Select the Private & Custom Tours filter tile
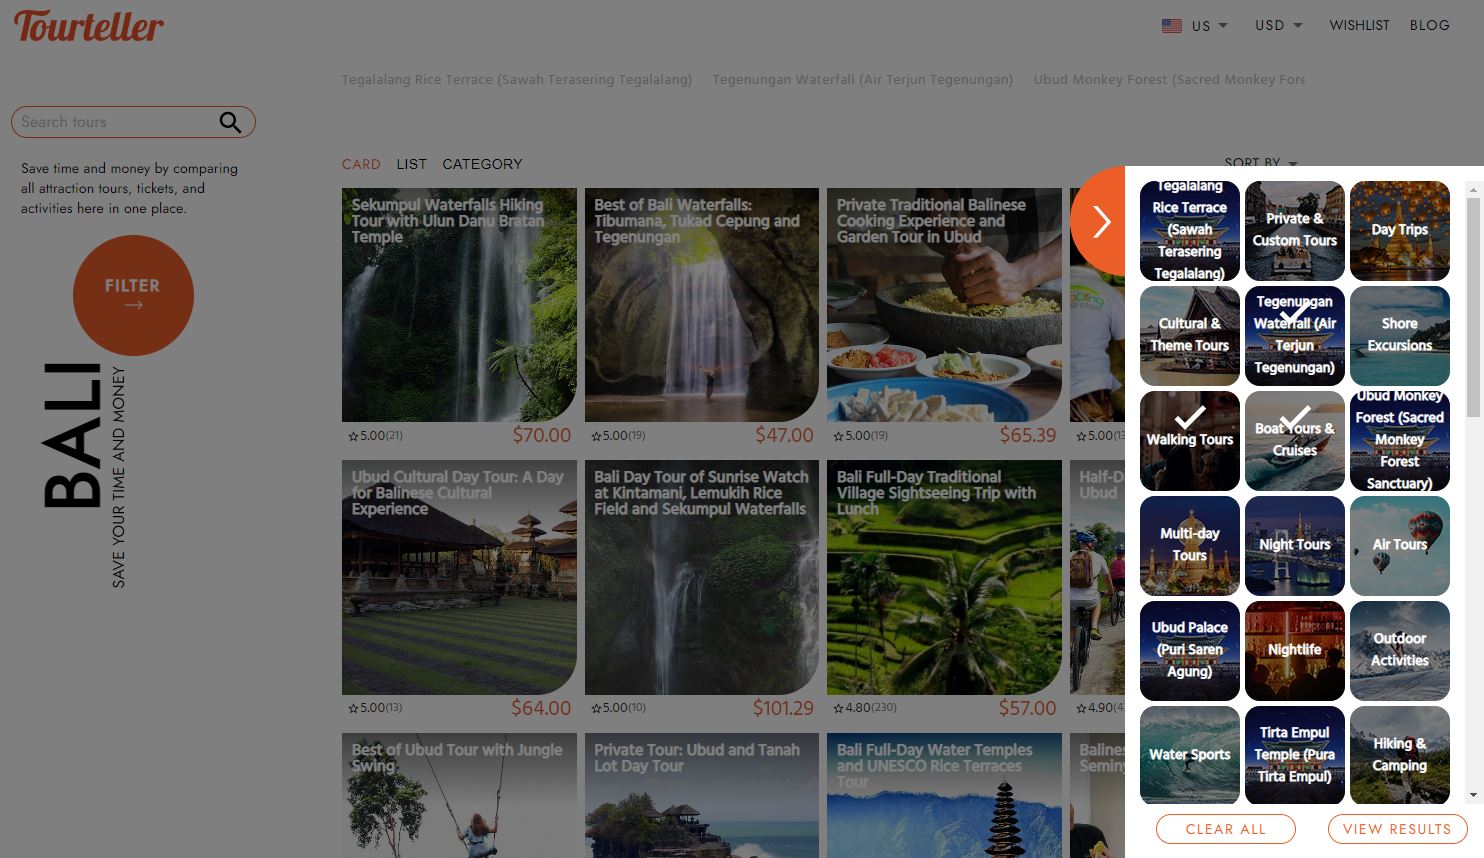 (x=1295, y=231)
